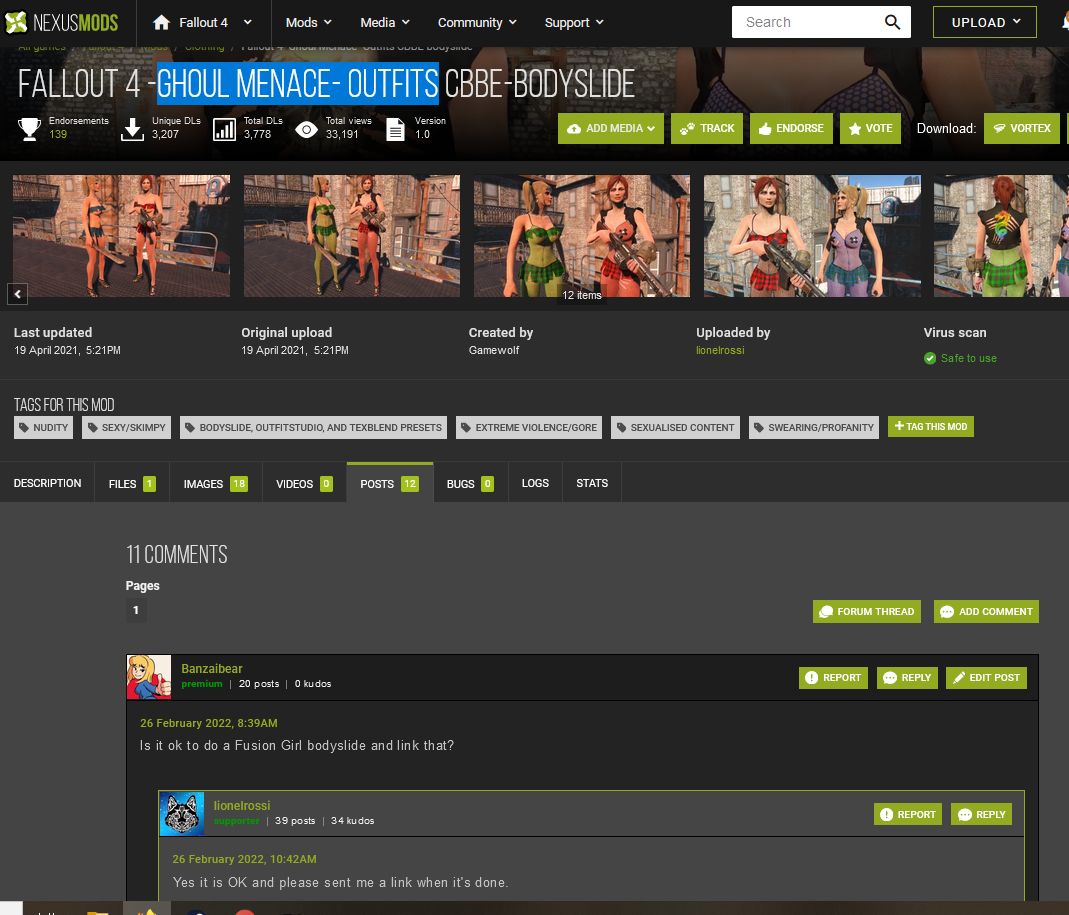Click the '11 COMMENTS' heading text
This screenshot has width=1069, height=915.
pos(177,554)
